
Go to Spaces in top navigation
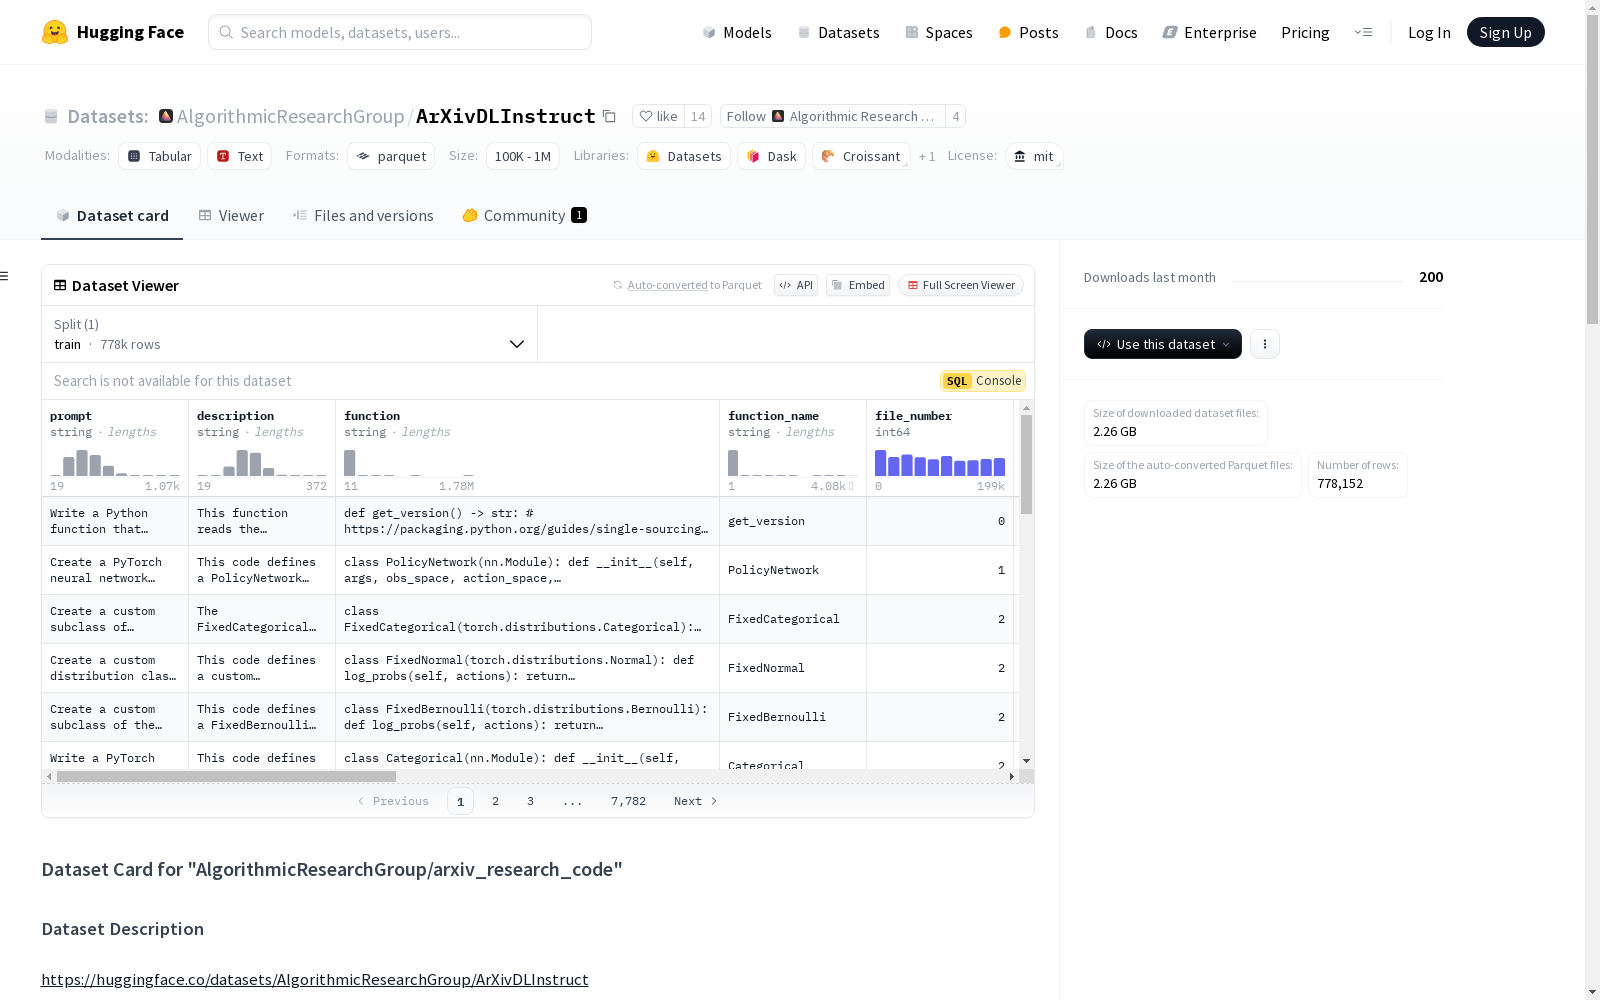[938, 32]
